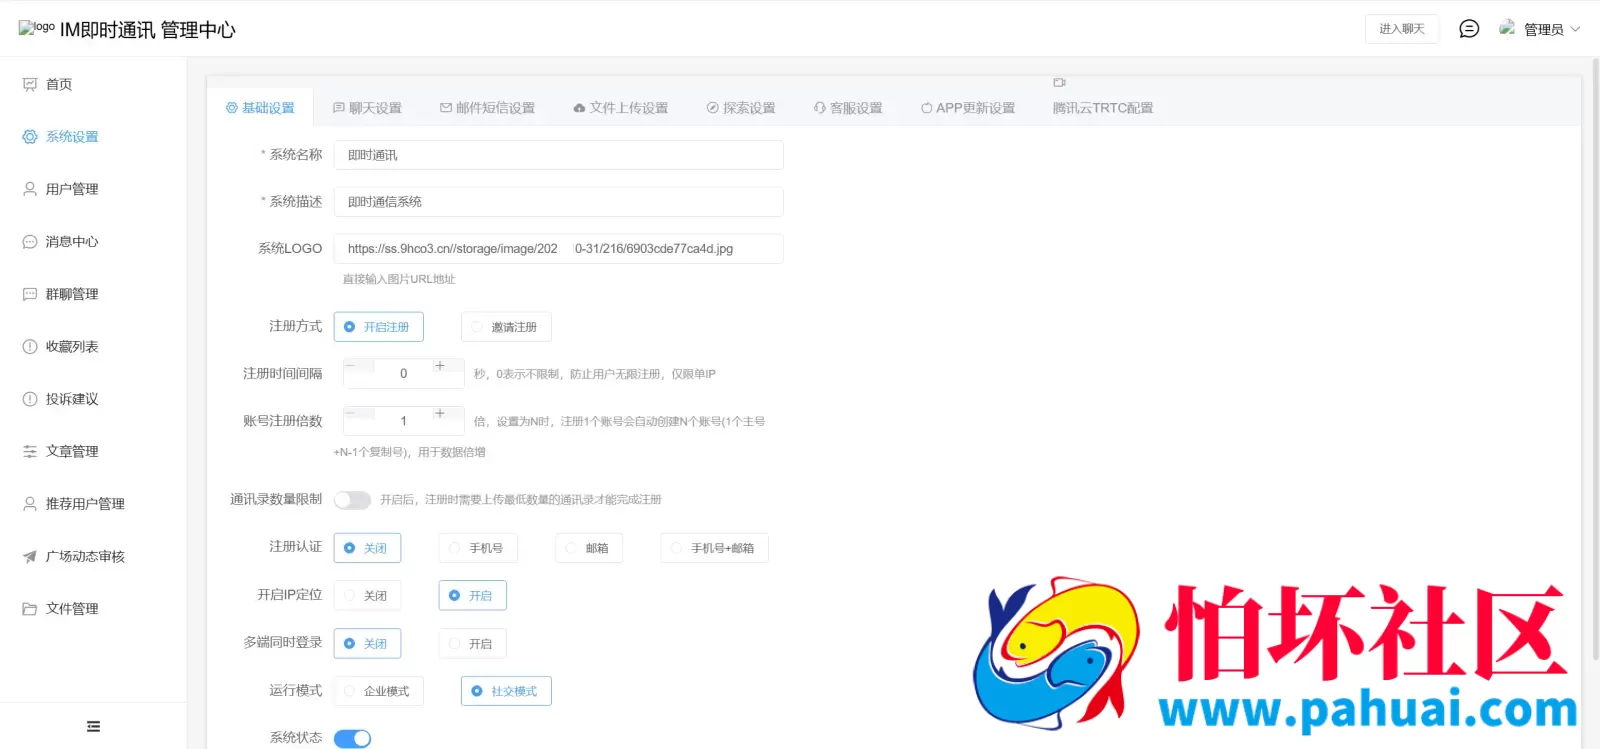
Task: Click the 系统LOGO URL input field
Action: [558, 249]
